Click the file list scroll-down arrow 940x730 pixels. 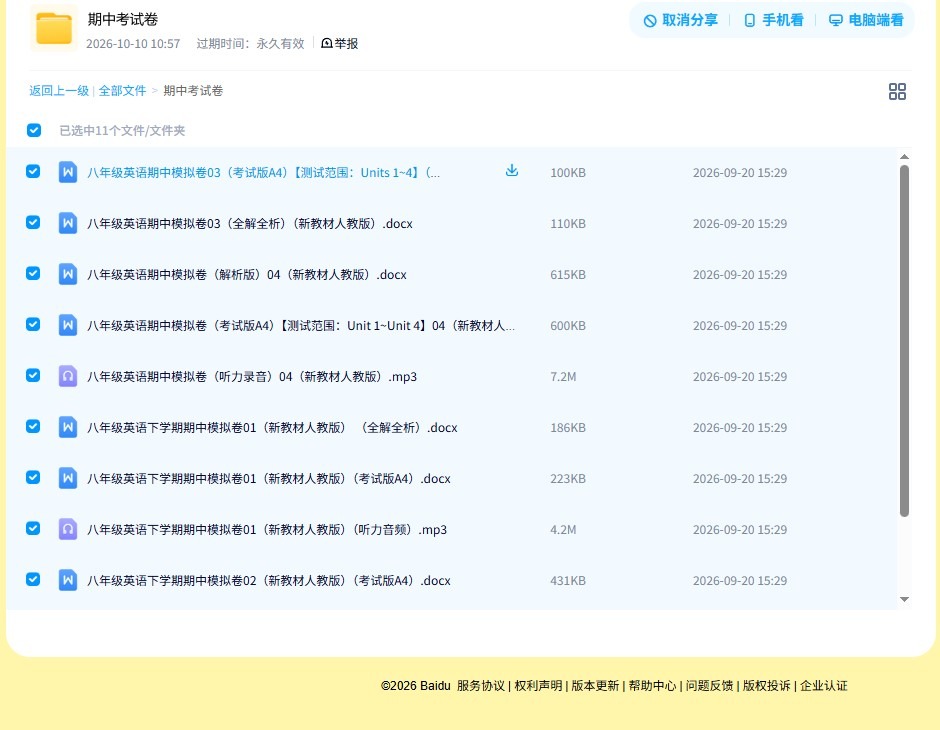click(x=904, y=599)
